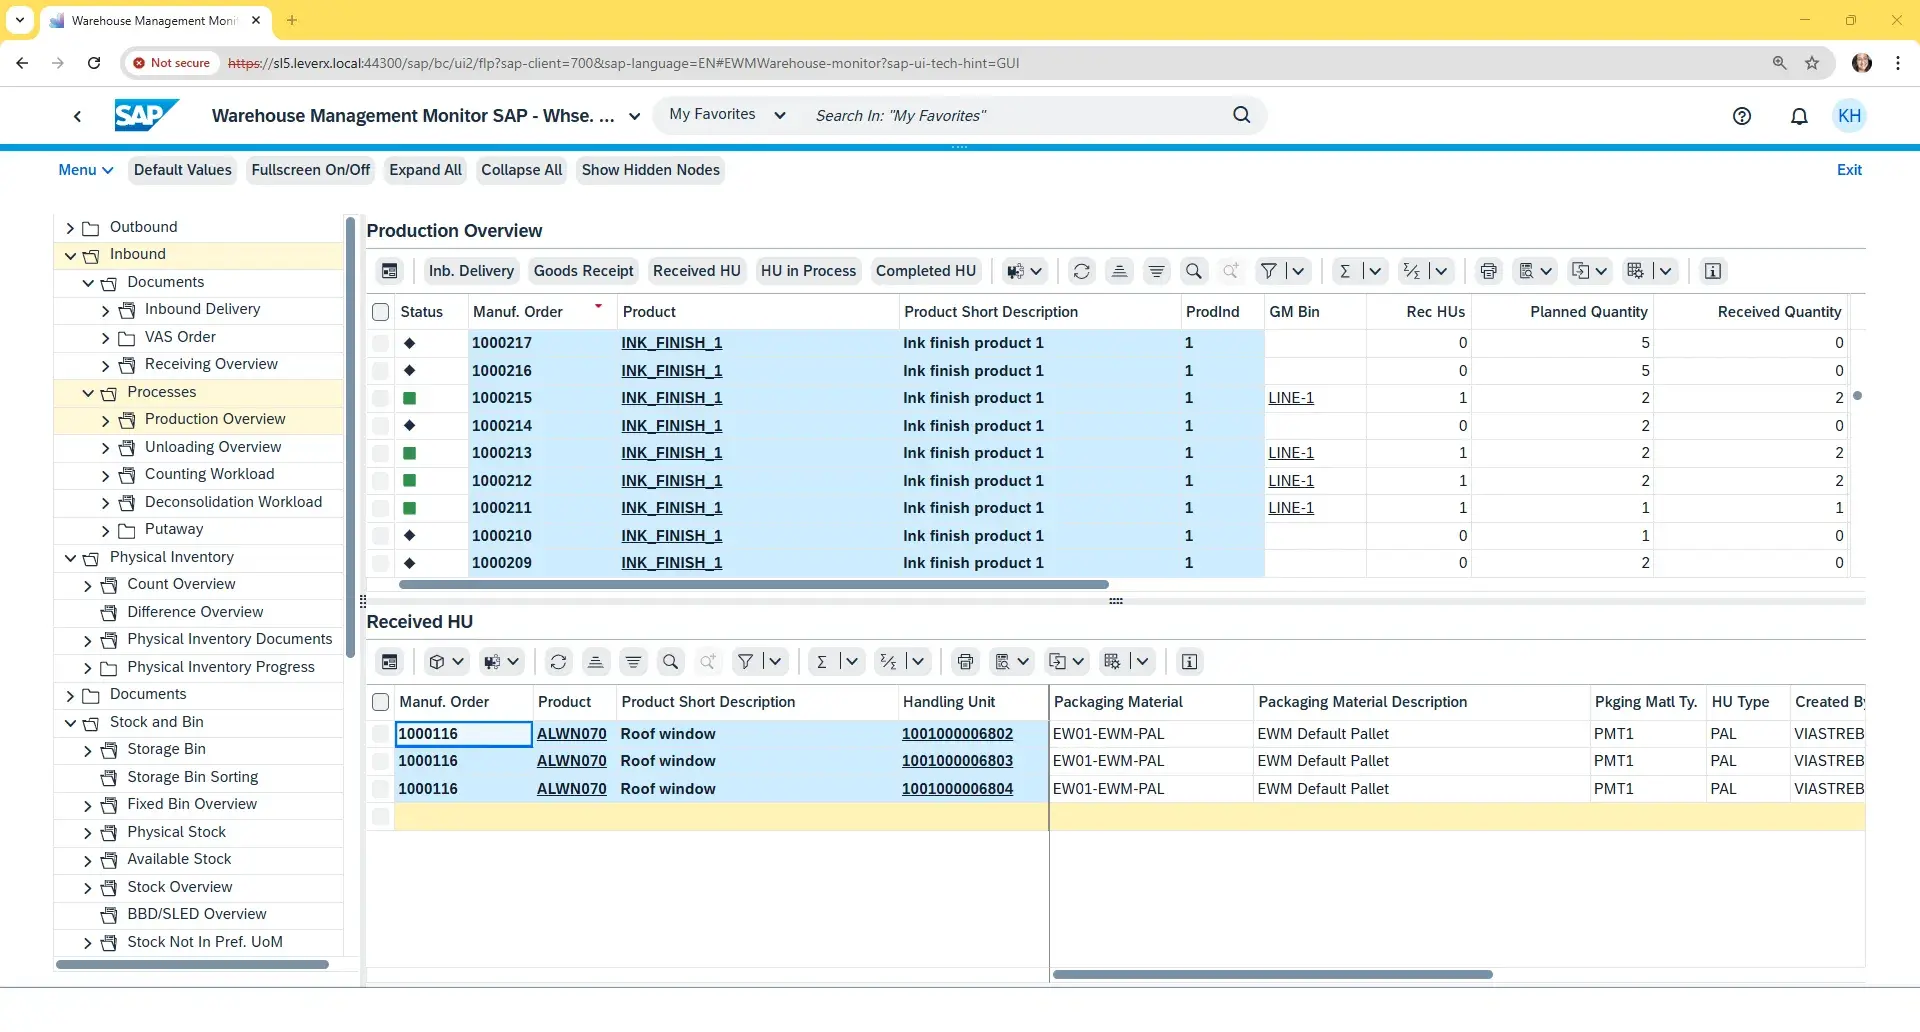Open the filter dropdown arrow in Production Overview
Image resolution: width=1920 pixels, height=1032 pixels.
pyautogui.click(x=1298, y=271)
